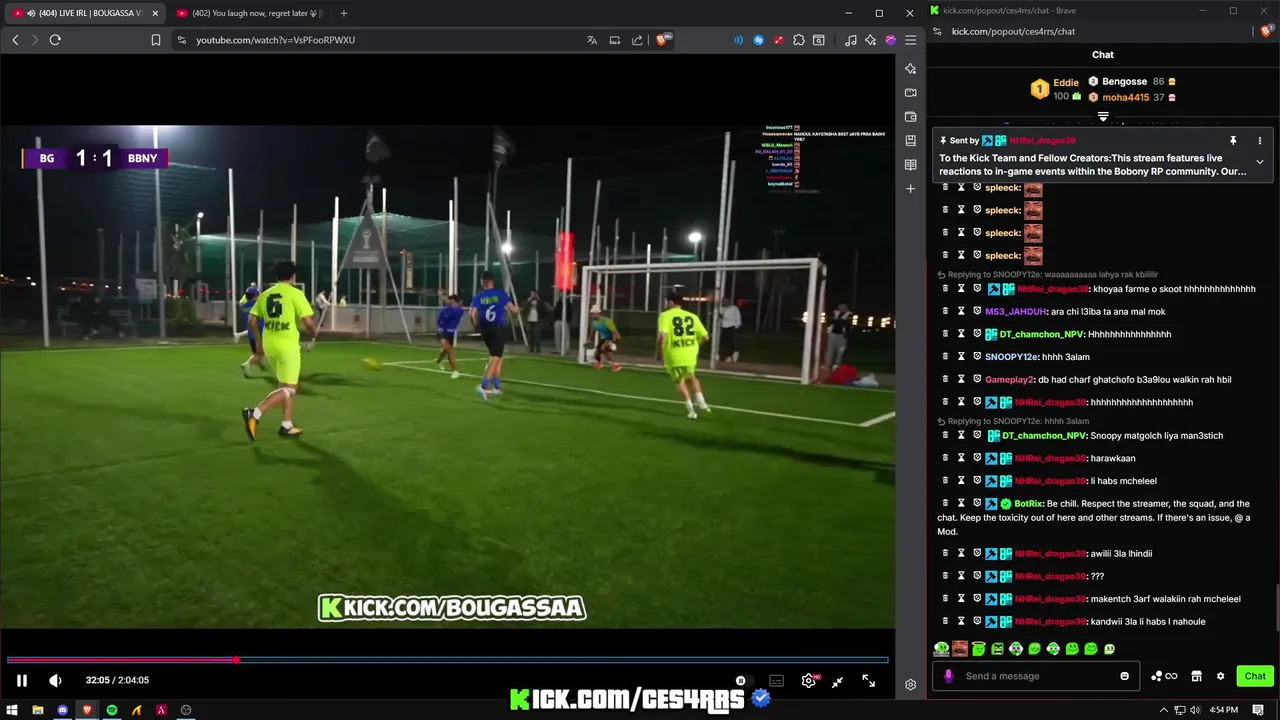
Task: Click the Send a message field
Action: point(1038,676)
